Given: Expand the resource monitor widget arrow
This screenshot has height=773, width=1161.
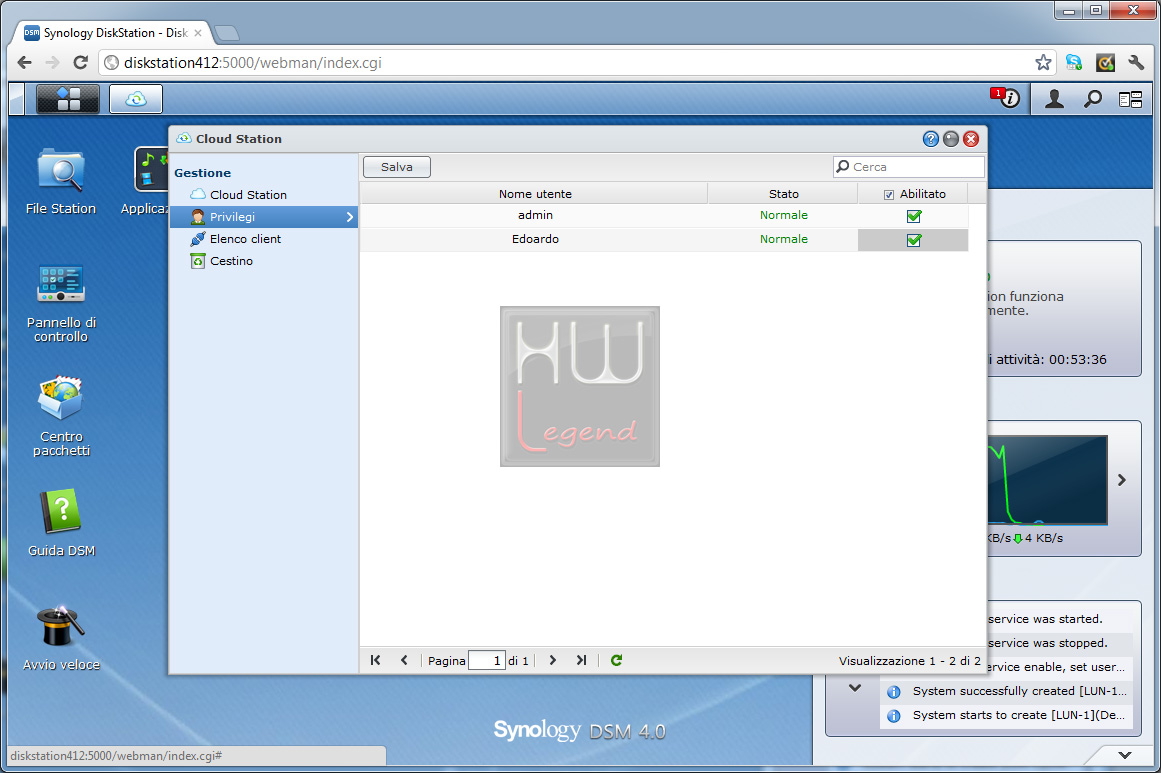Looking at the screenshot, I should (1122, 480).
